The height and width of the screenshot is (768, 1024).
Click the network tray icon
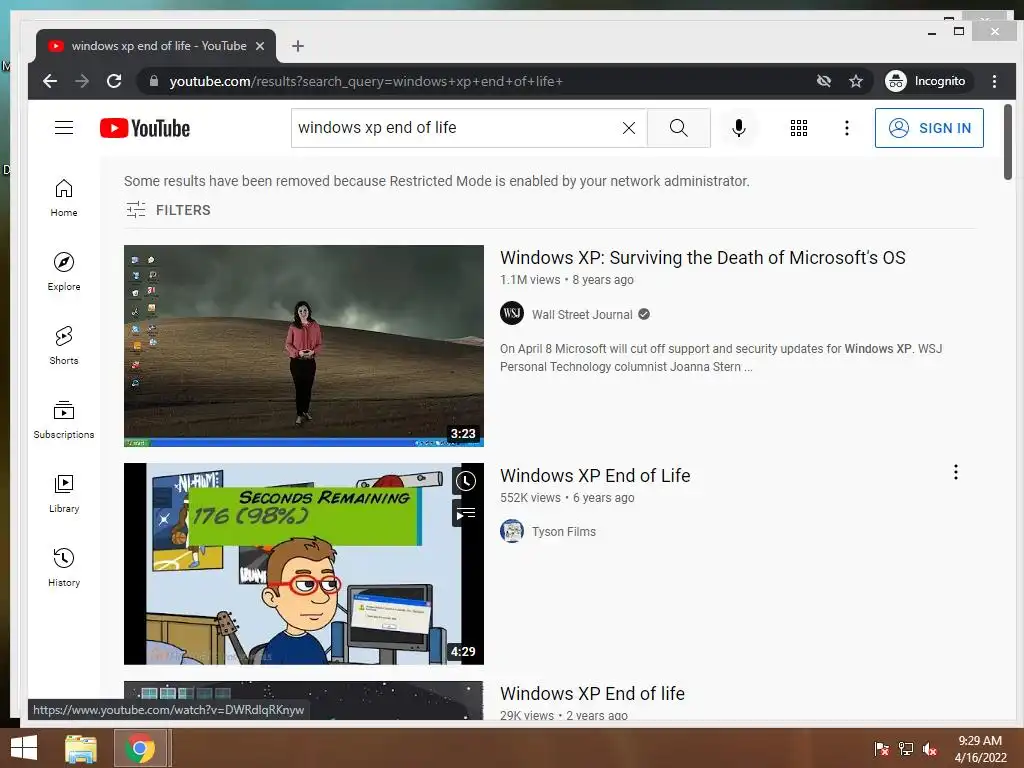click(x=905, y=749)
